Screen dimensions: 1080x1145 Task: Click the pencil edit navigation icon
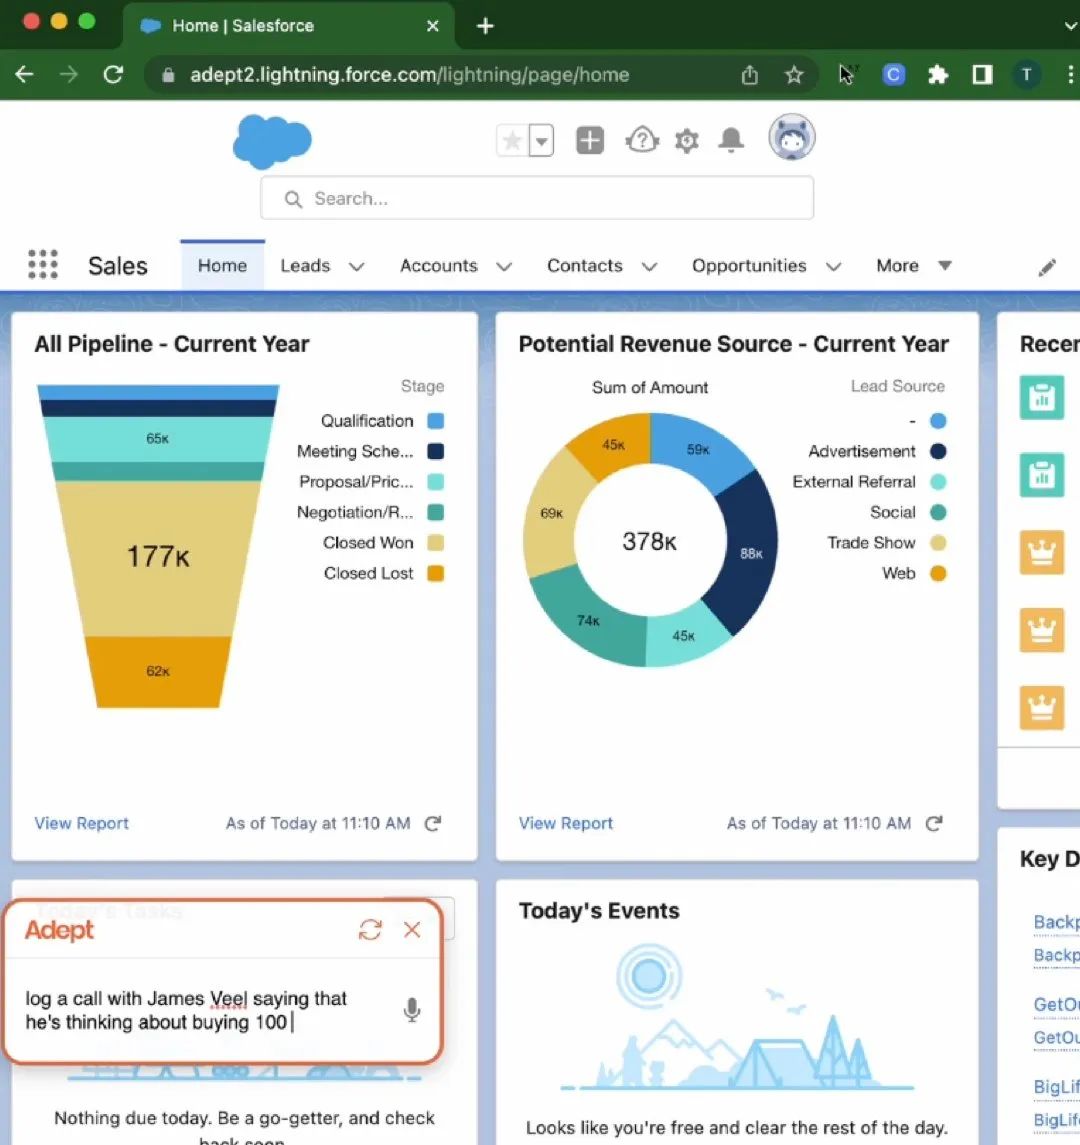tap(1047, 267)
